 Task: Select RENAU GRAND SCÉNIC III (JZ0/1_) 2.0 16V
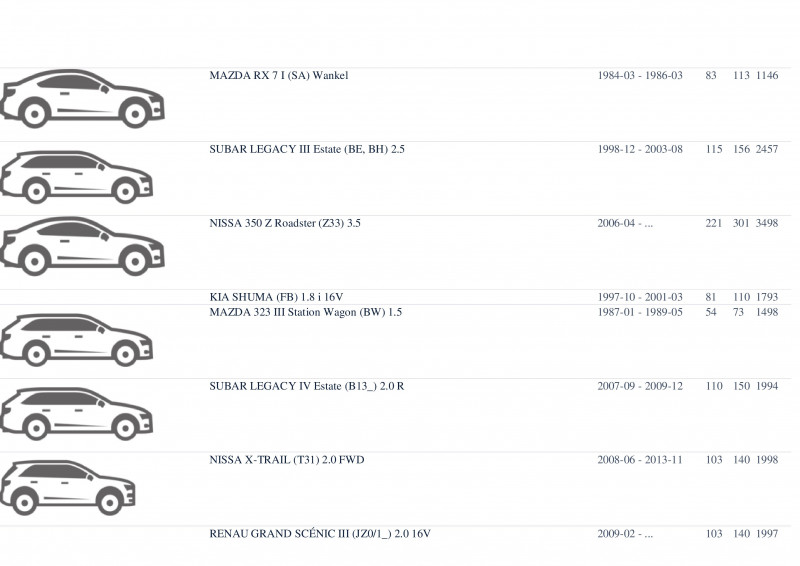320,534
